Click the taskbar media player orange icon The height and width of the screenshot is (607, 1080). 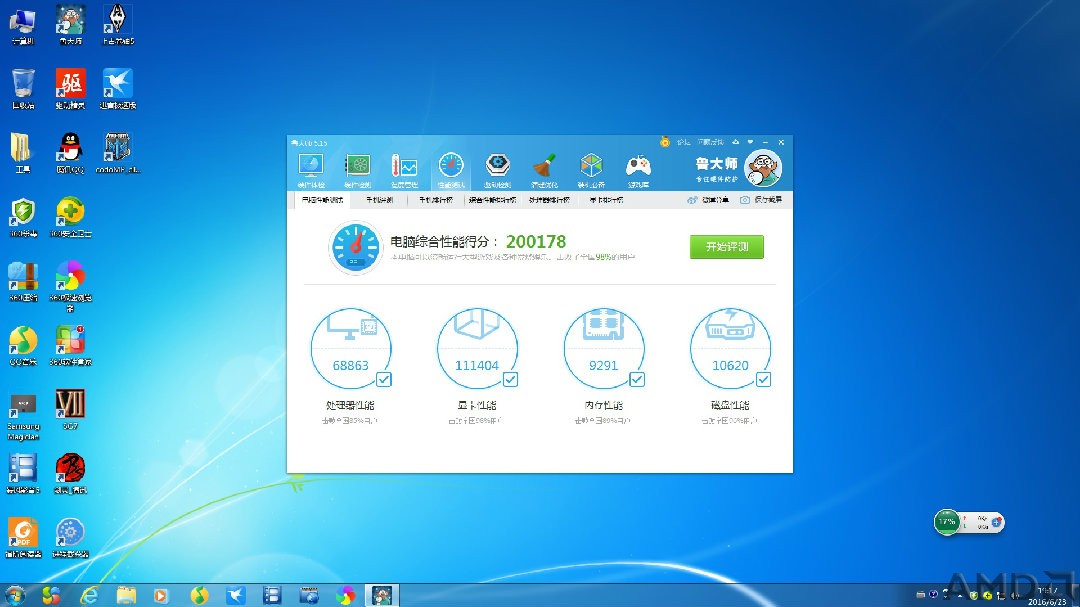[160, 595]
